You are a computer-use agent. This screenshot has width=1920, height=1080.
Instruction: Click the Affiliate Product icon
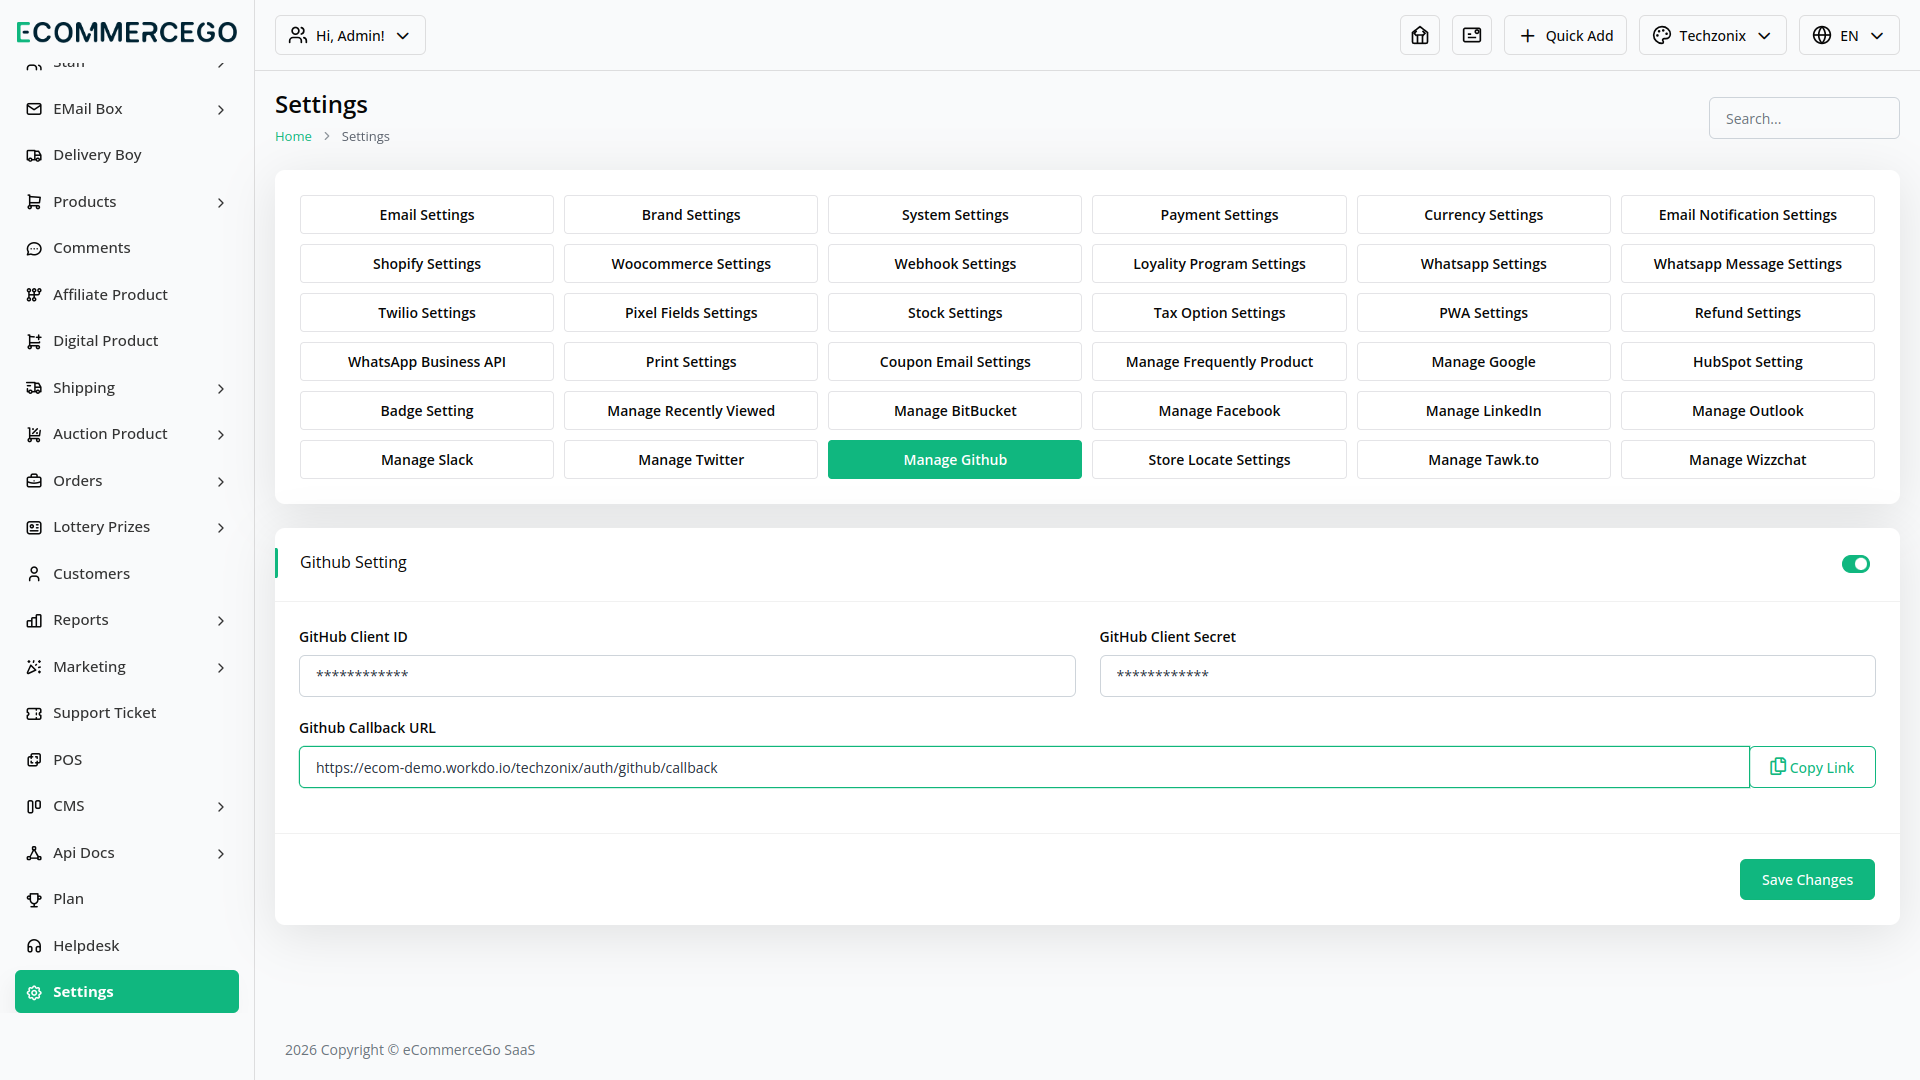tap(34, 295)
